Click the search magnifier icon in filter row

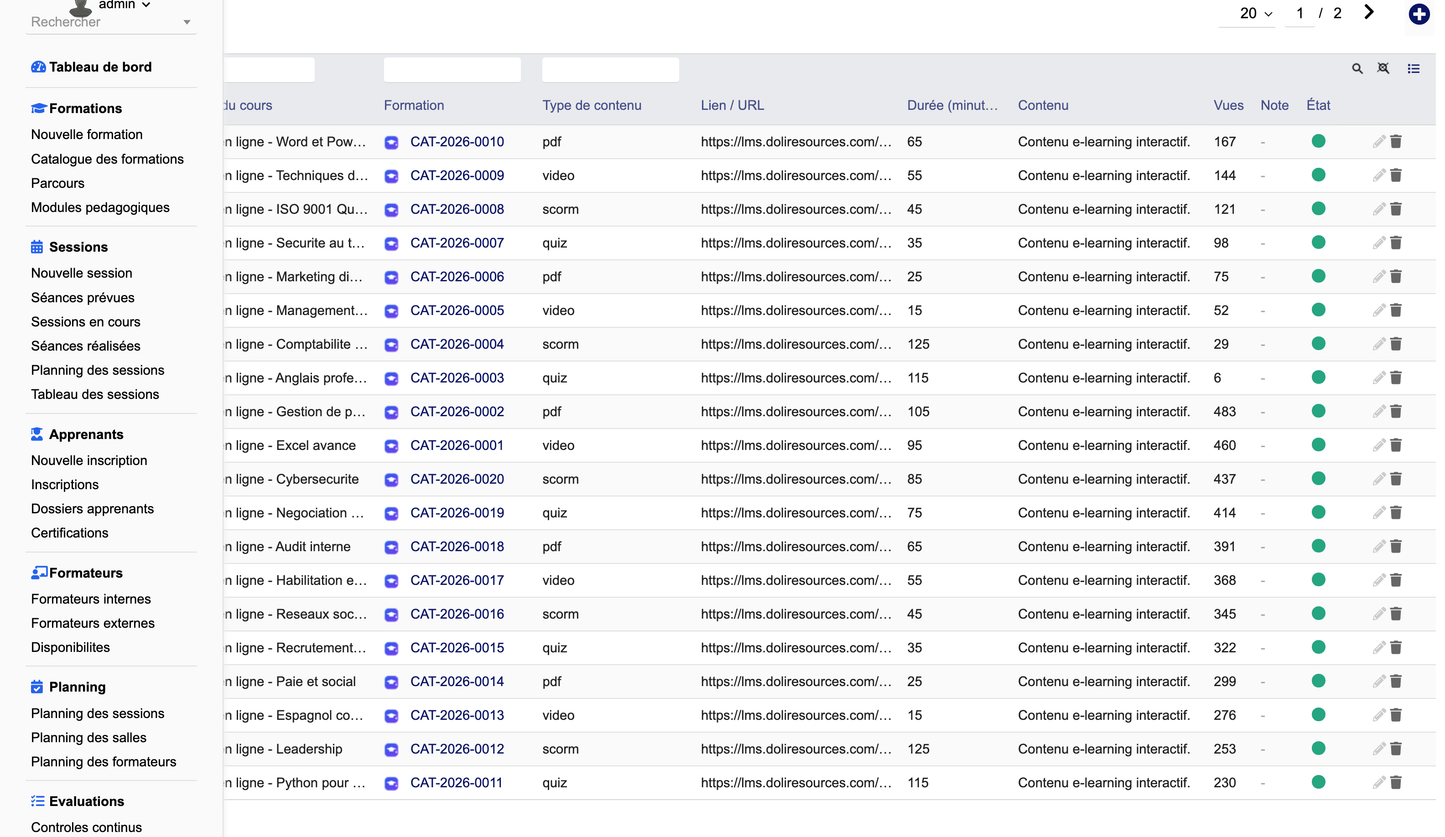coord(1357,69)
